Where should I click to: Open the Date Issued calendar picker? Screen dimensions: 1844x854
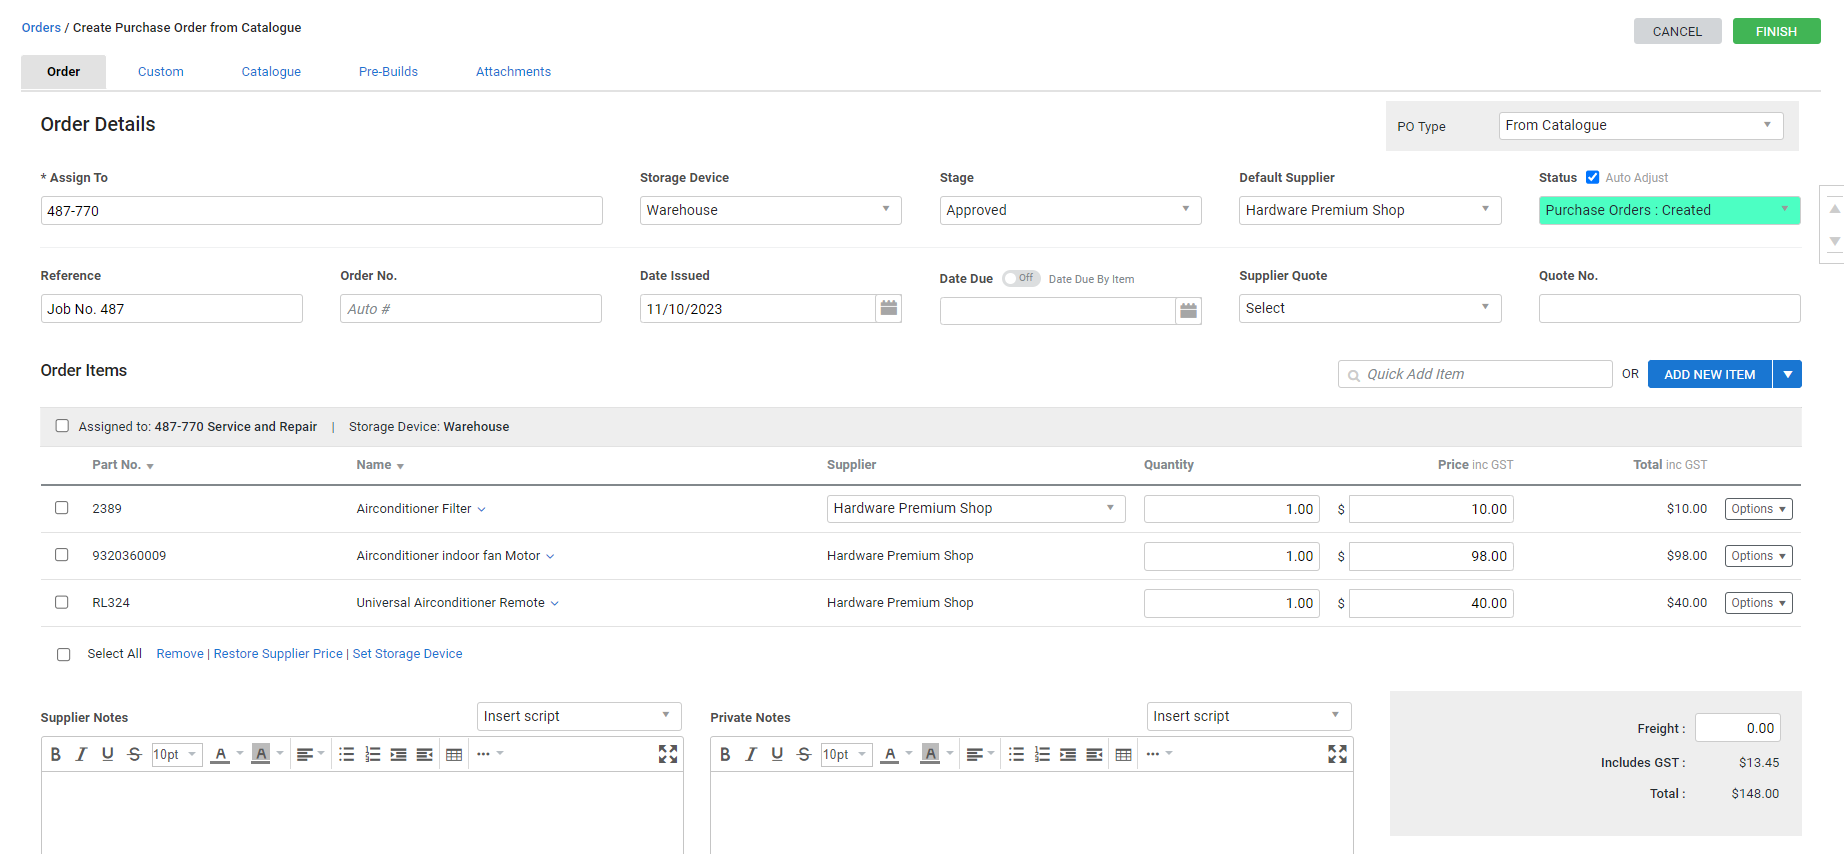888,308
